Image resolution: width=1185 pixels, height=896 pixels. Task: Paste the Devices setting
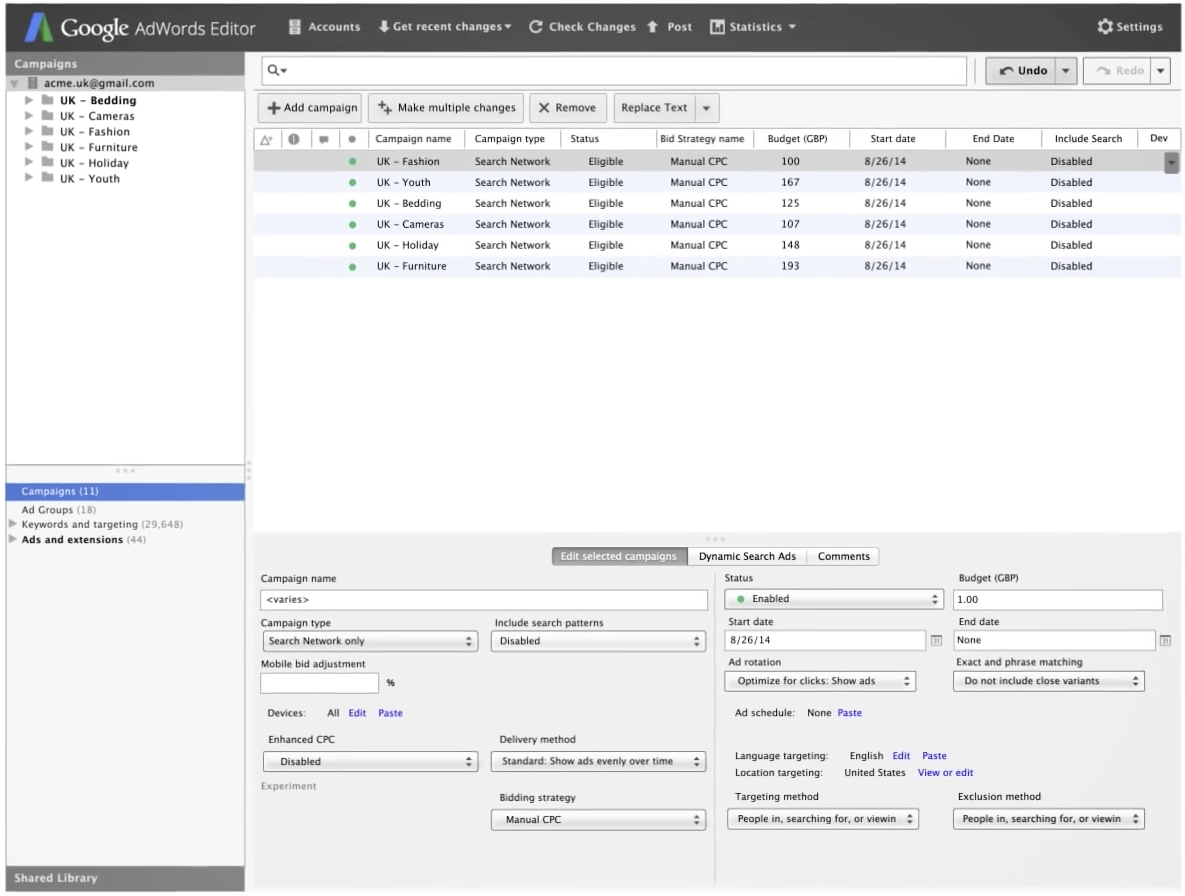390,713
